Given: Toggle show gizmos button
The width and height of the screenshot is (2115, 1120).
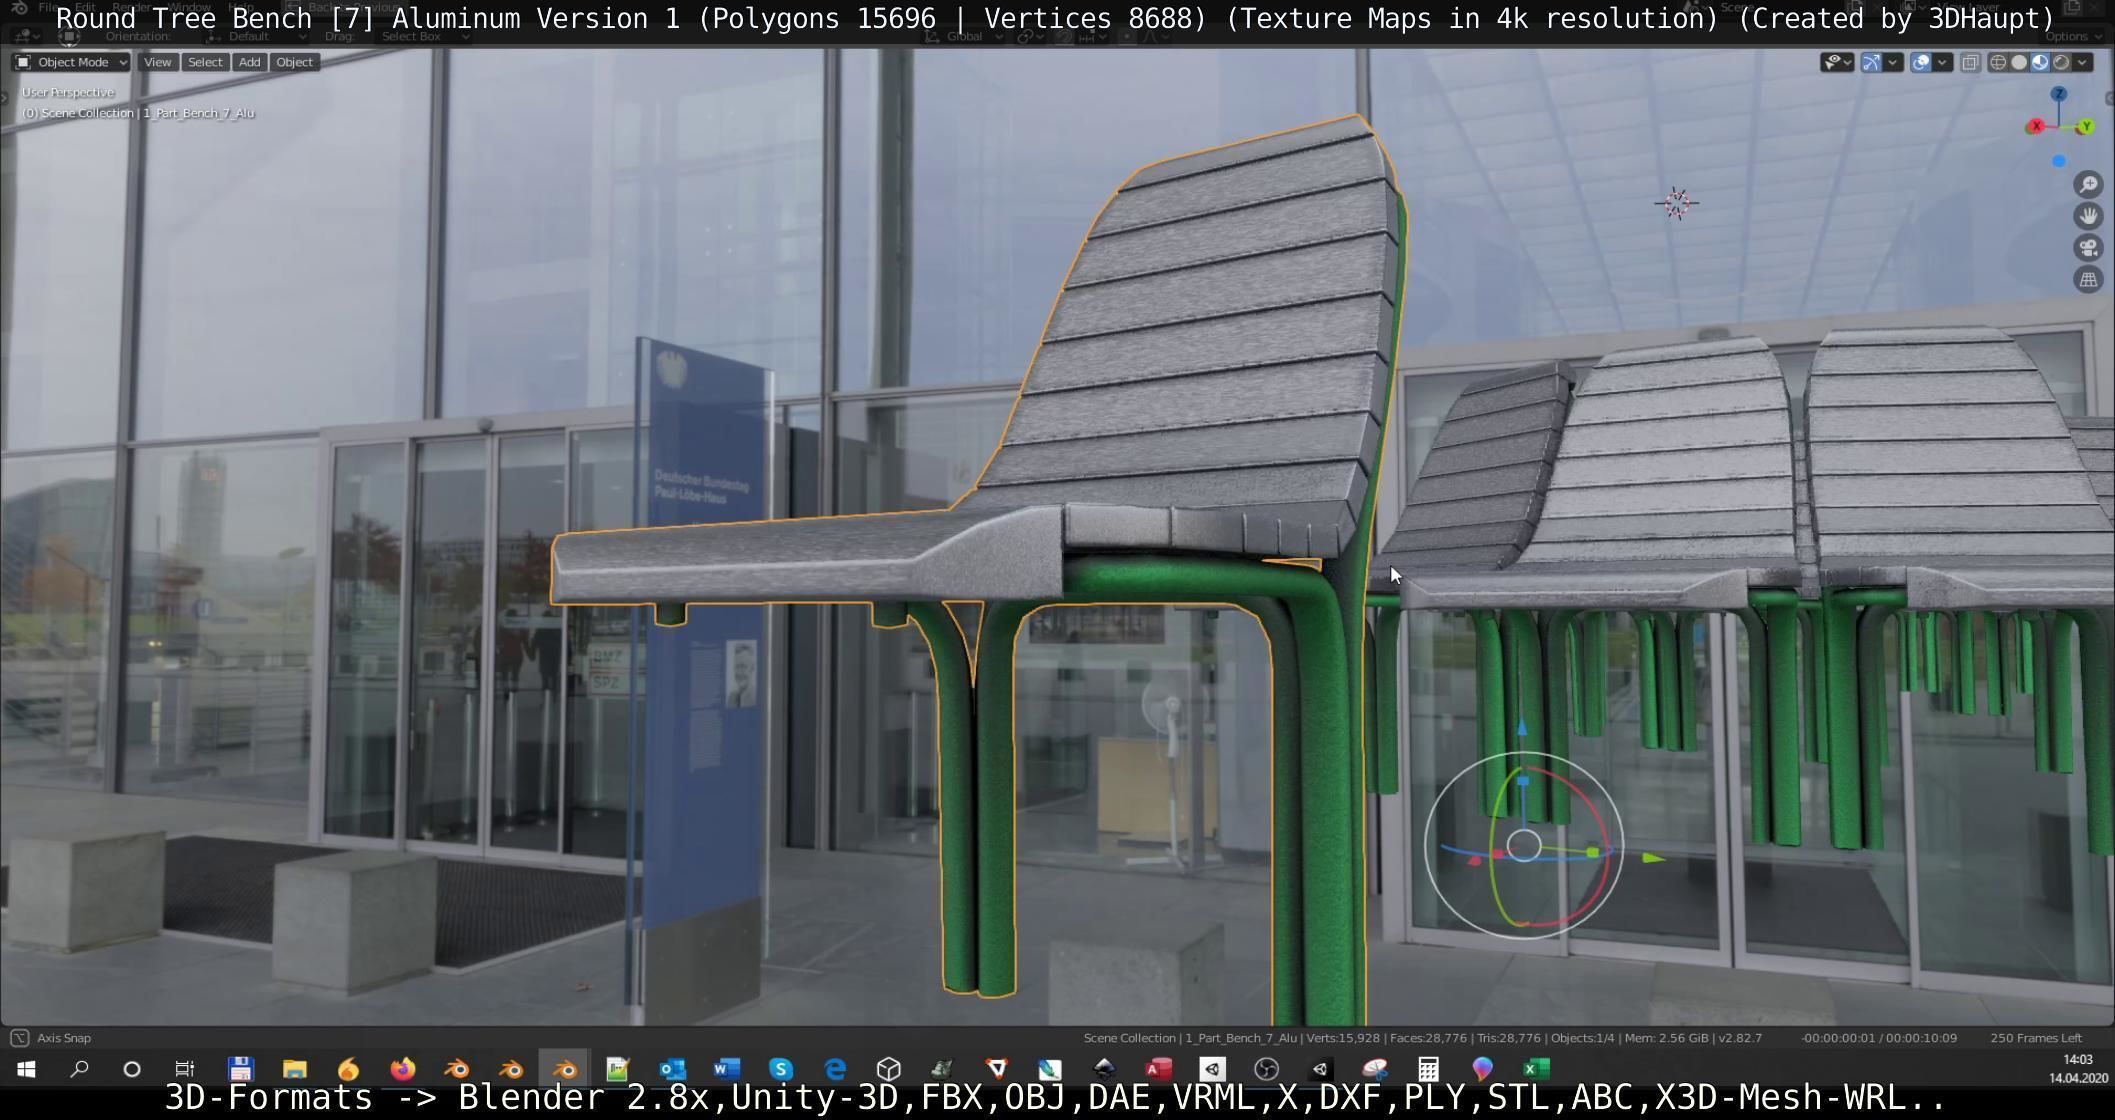Looking at the screenshot, I should point(1871,62).
